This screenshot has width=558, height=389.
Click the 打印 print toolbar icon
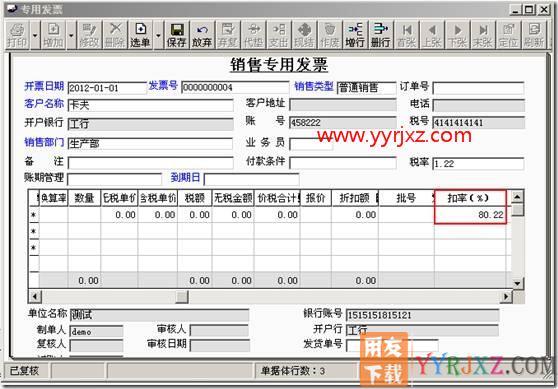[17, 35]
